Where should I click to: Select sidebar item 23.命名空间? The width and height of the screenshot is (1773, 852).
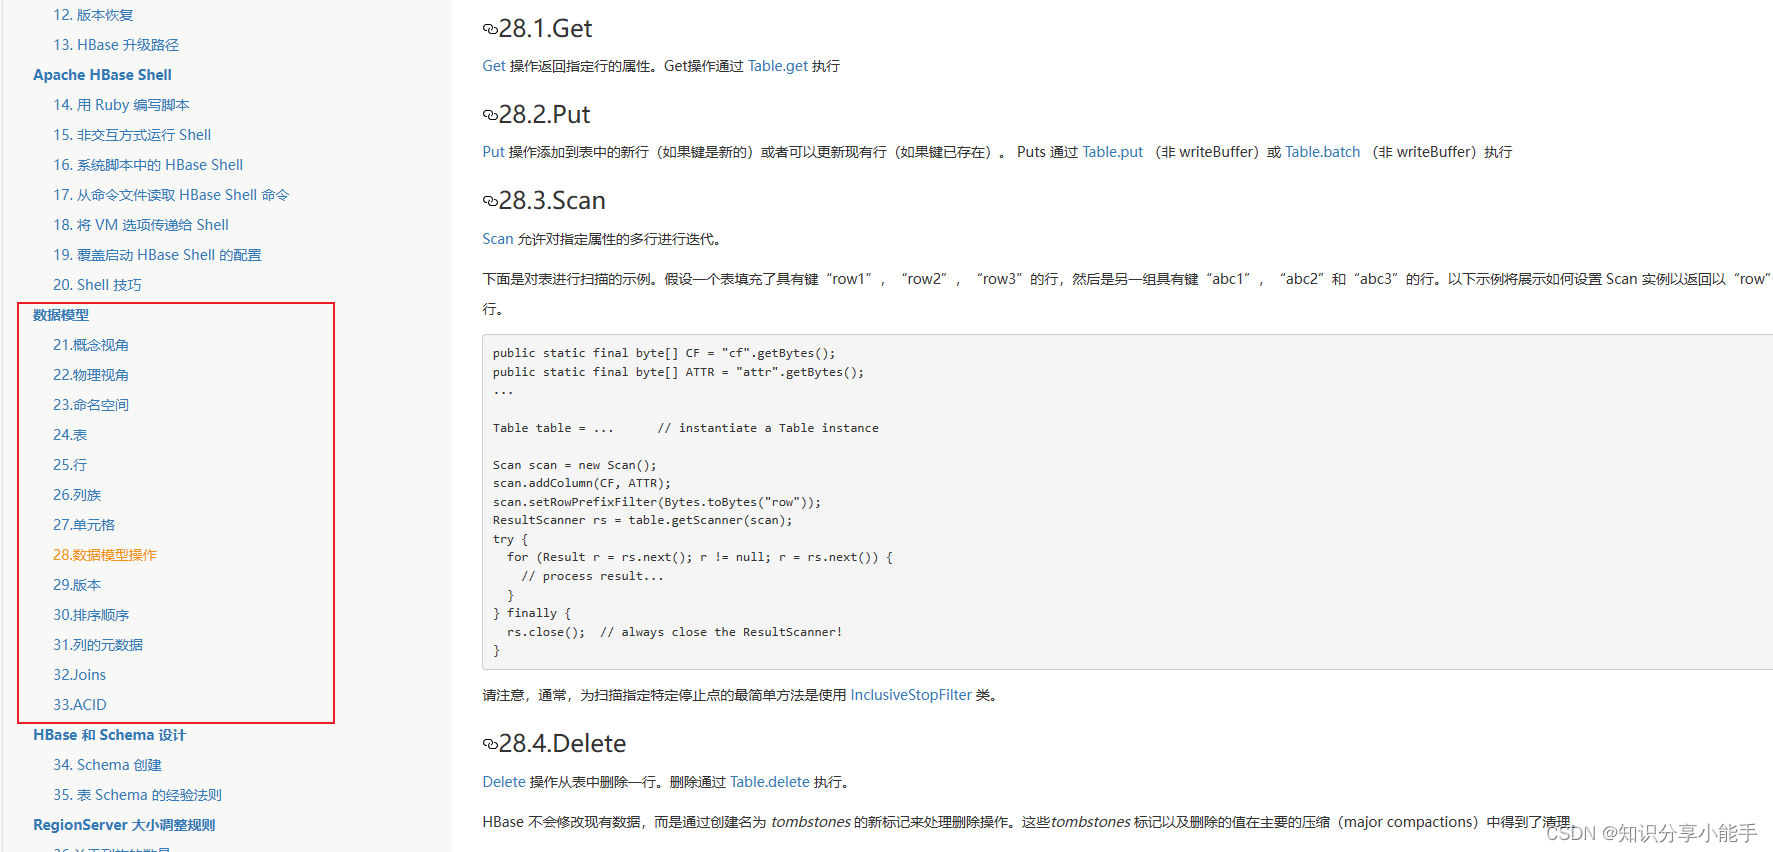coord(91,405)
